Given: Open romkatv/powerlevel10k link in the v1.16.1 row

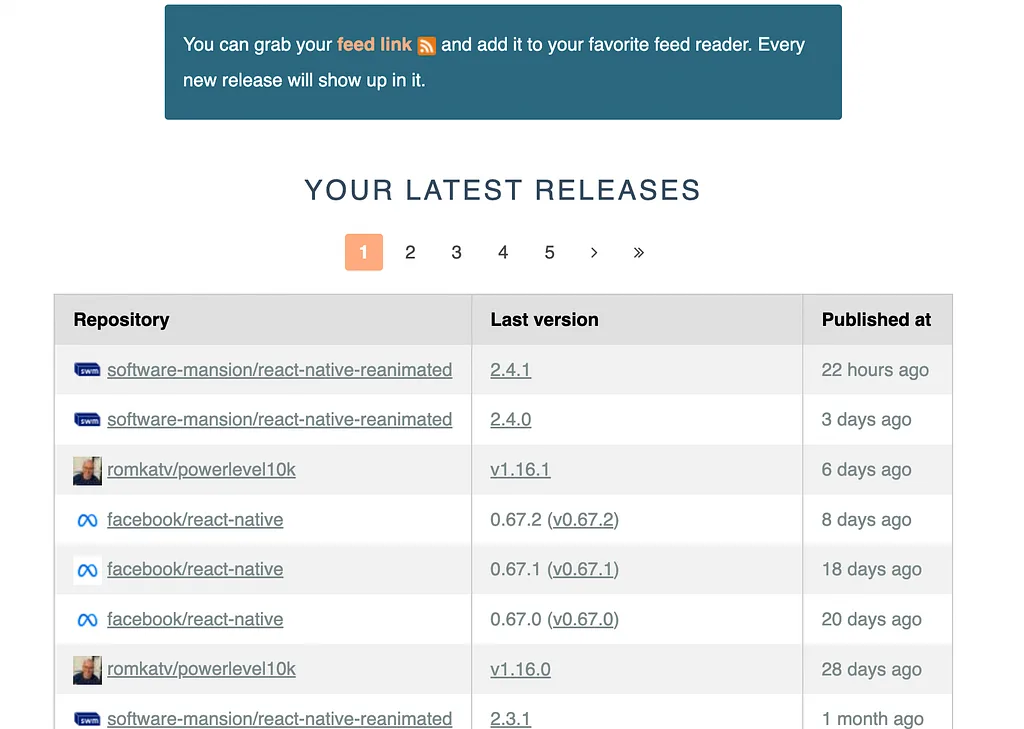Looking at the screenshot, I should 201,470.
